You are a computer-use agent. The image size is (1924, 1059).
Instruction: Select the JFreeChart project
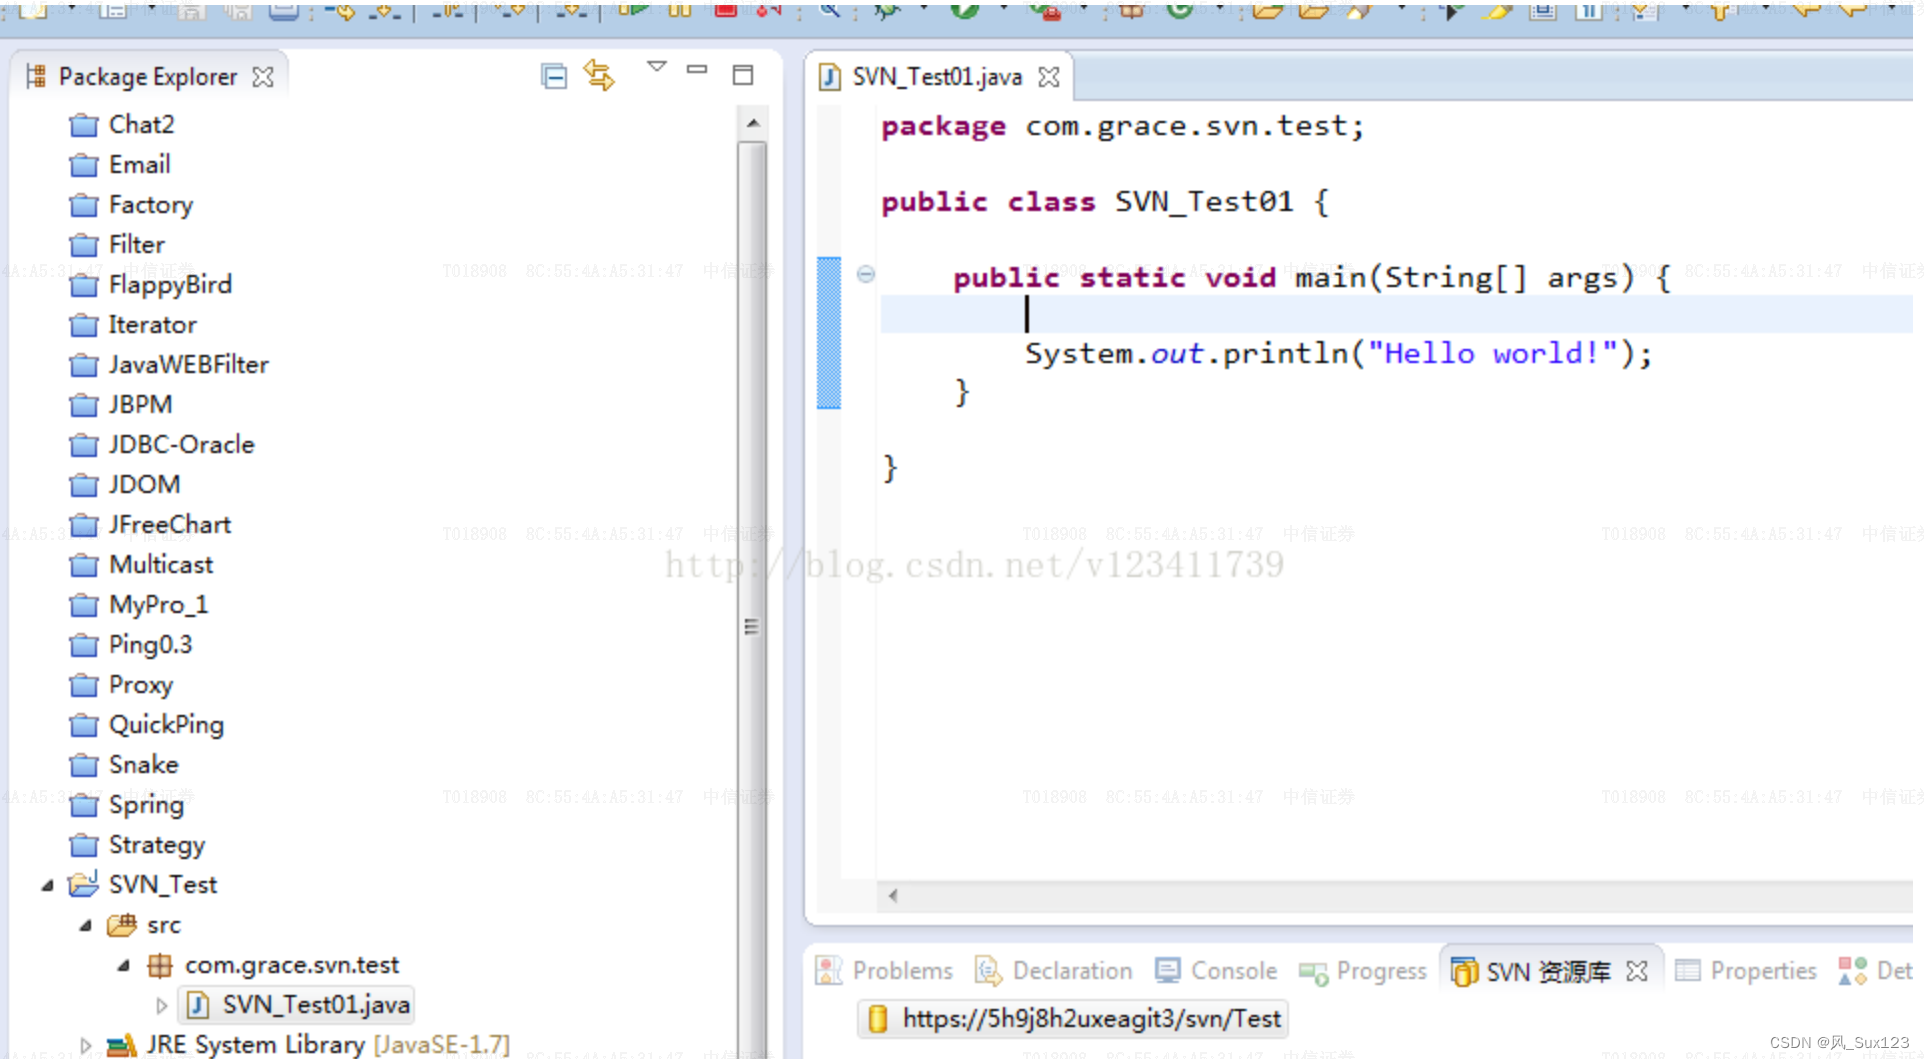coord(169,525)
